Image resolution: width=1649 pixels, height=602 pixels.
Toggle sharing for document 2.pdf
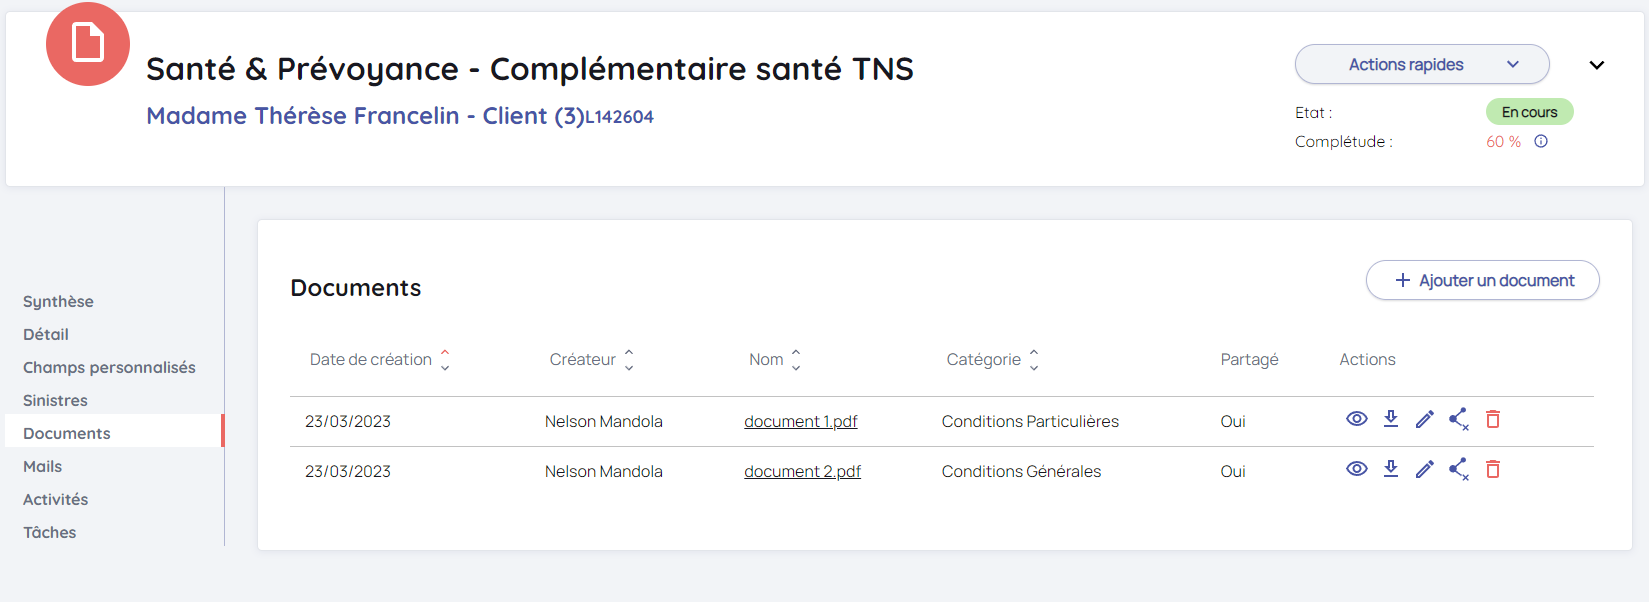point(1458,469)
